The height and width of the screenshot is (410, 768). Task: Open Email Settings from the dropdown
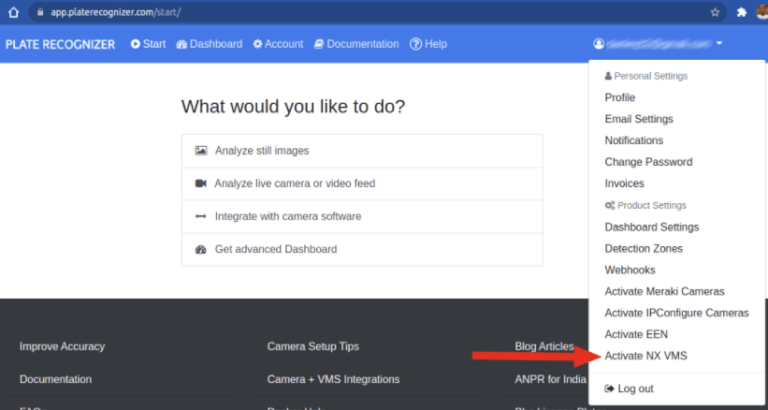pyautogui.click(x=639, y=119)
